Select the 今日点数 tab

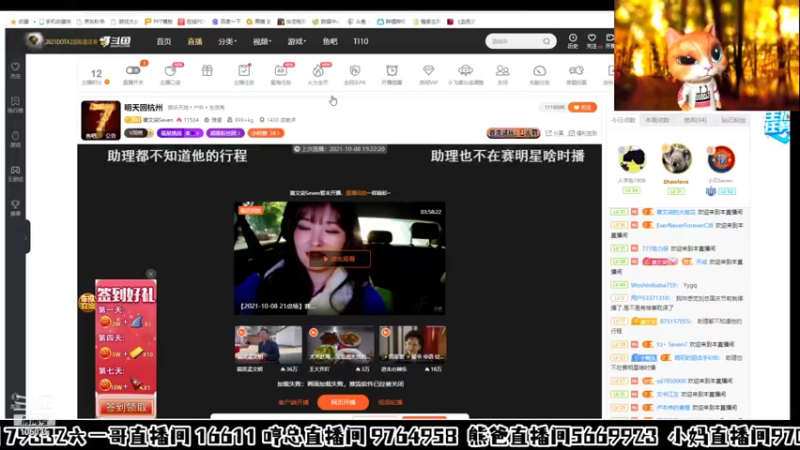tap(623, 120)
